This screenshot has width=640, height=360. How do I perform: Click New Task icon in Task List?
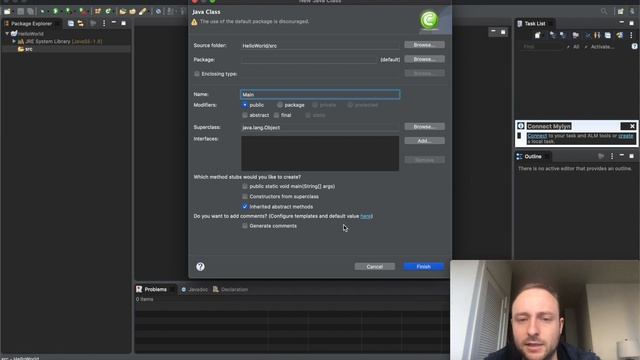coord(538,36)
